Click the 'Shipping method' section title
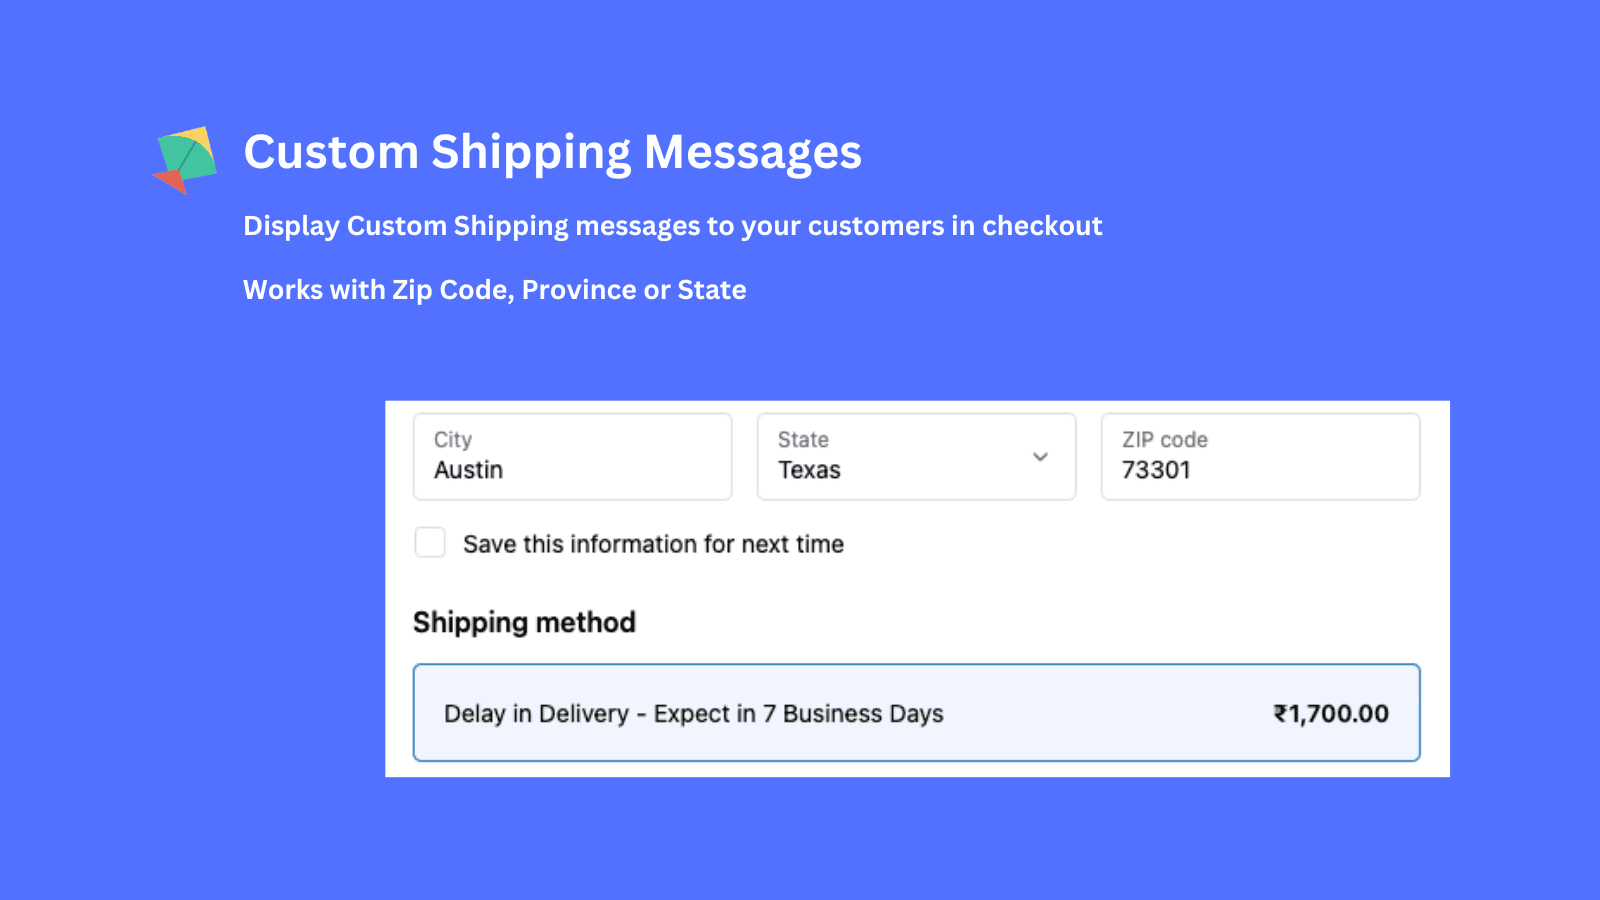 524,622
